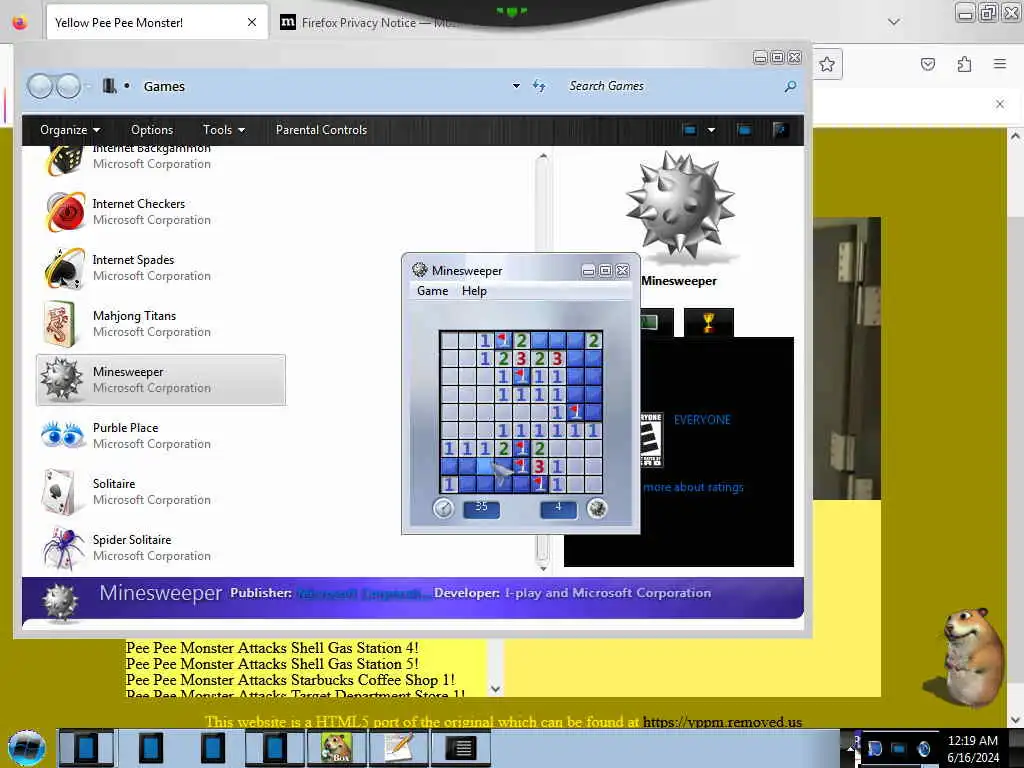Change view using the views toolbar icon

(x=689, y=130)
